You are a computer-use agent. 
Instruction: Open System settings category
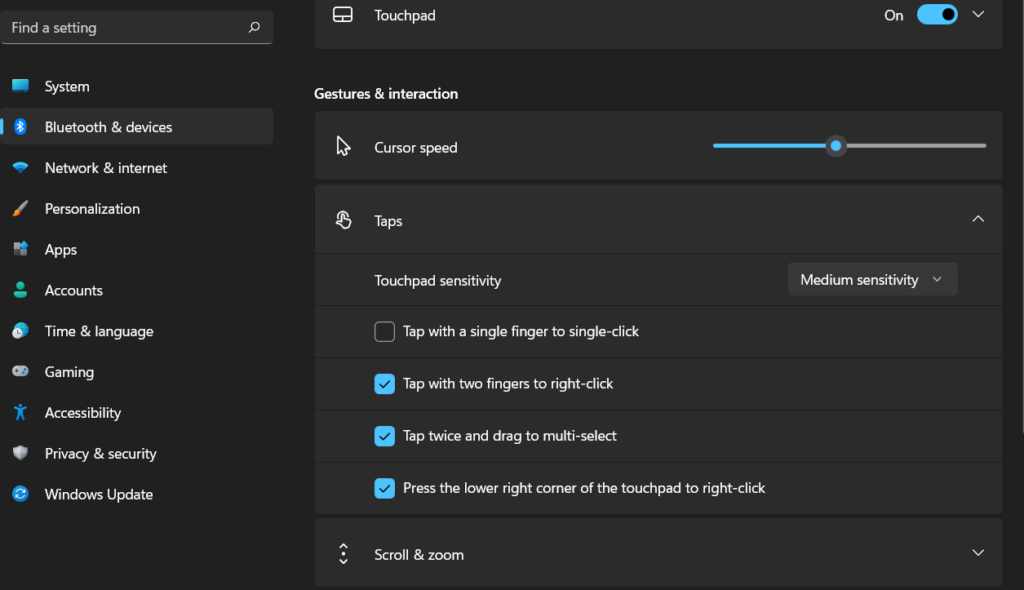pyautogui.click(x=136, y=86)
